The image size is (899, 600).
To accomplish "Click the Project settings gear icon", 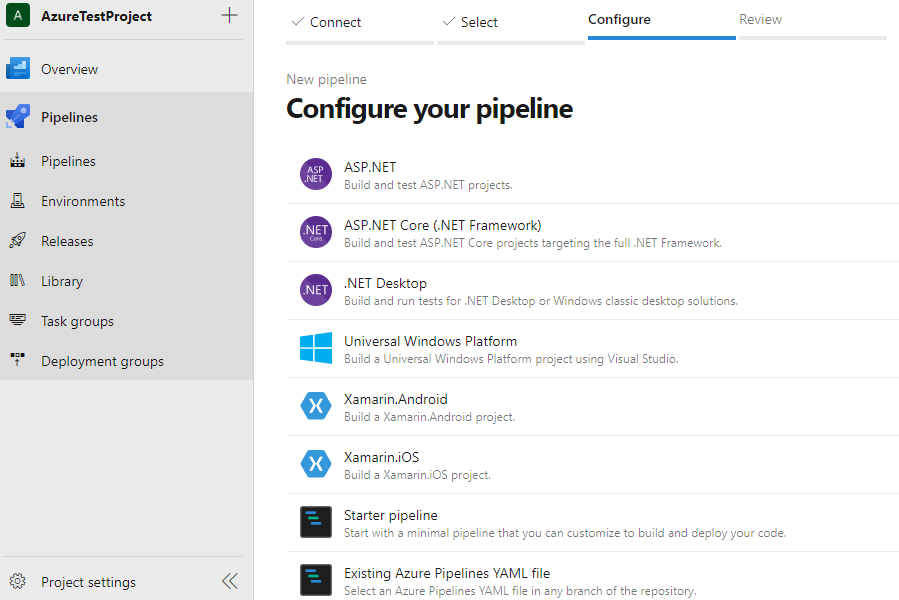I will [18, 581].
